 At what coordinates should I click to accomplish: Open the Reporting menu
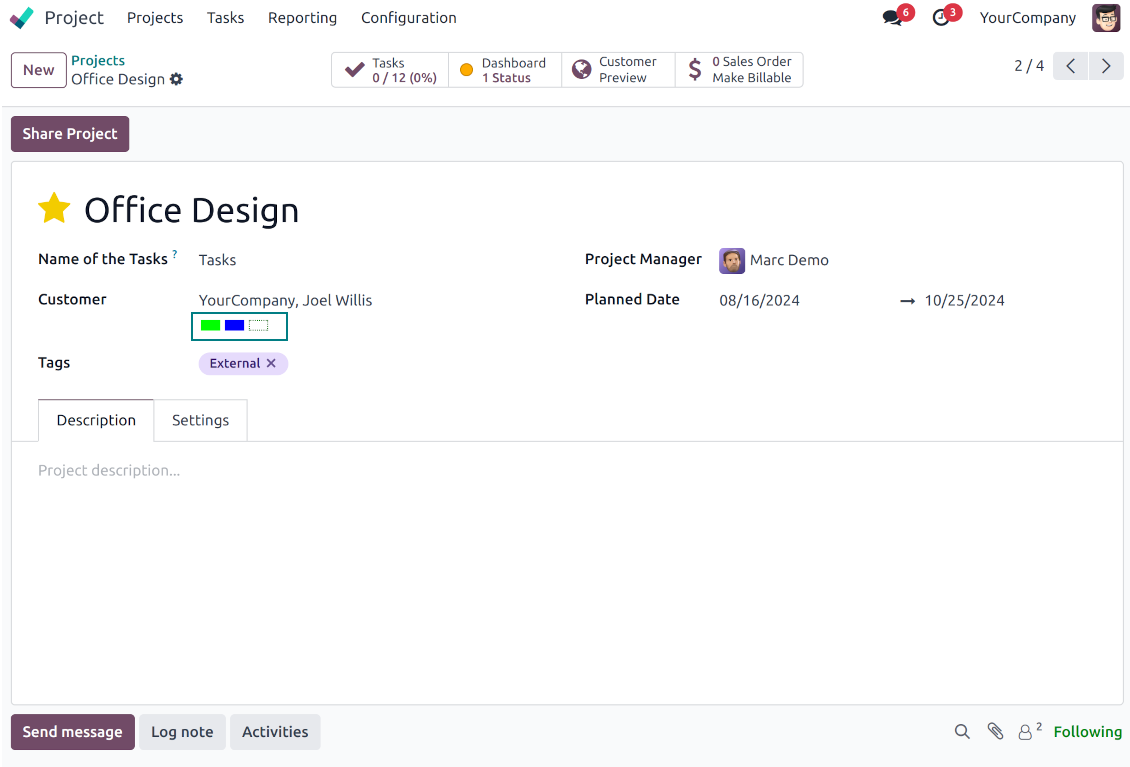pyautogui.click(x=302, y=18)
